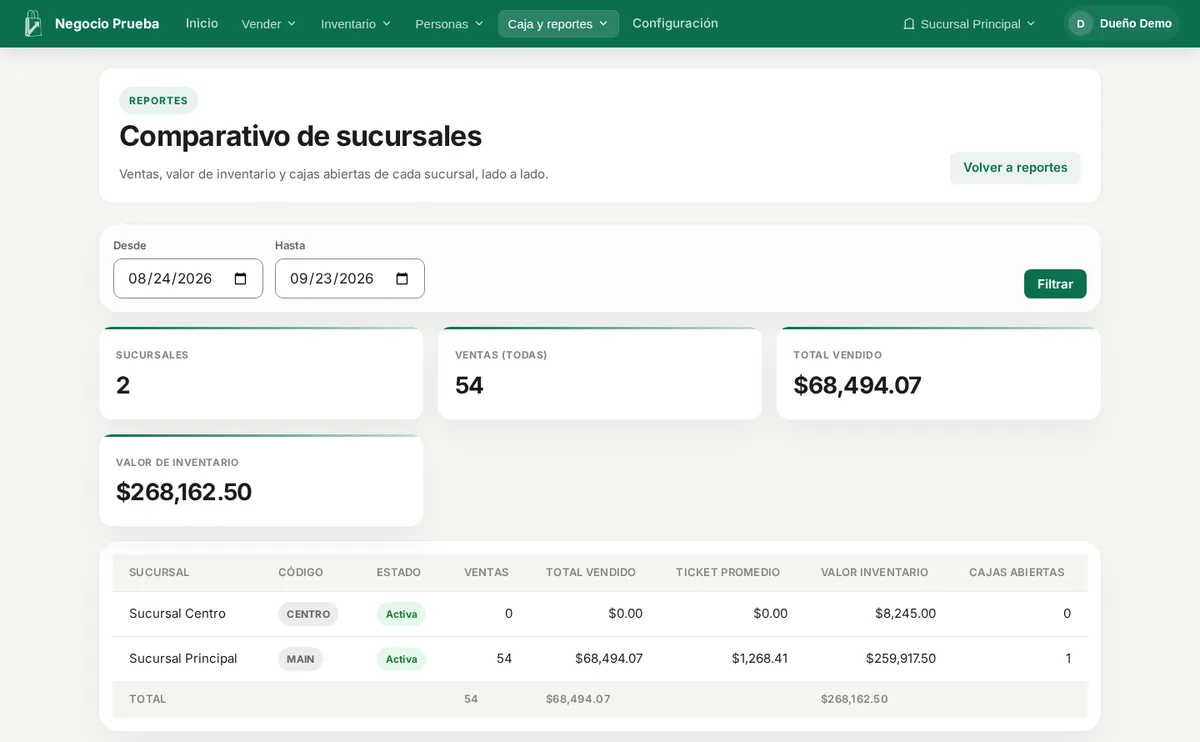Click the Sucursal Centro row name
The image size is (1200, 742).
(x=177, y=614)
